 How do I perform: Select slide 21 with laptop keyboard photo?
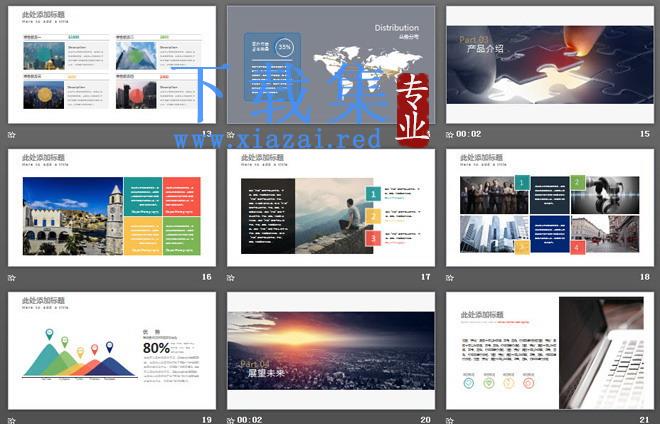pyautogui.click(x=550, y=351)
